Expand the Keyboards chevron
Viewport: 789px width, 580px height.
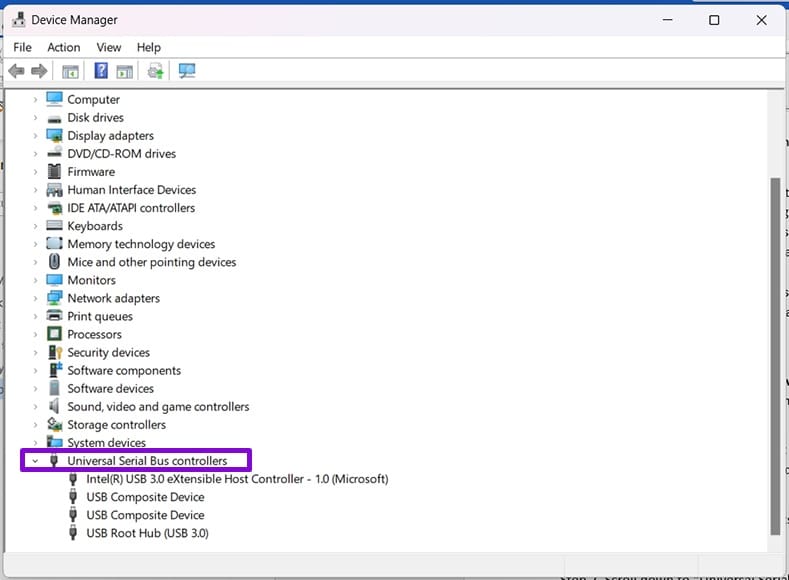click(x=35, y=226)
